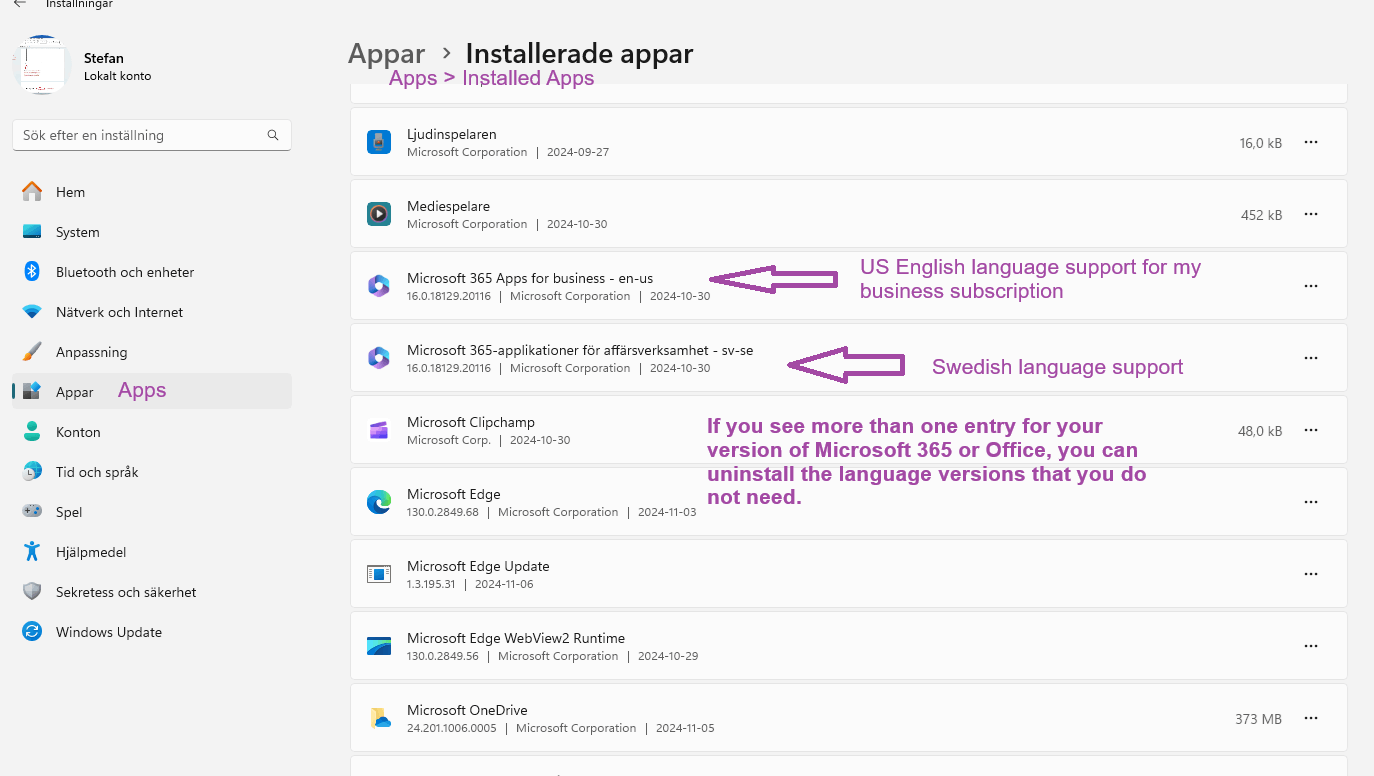Click the 48,0 kB size of Clipchamp
Viewport: 1374px width, 776px height.
pos(1260,431)
